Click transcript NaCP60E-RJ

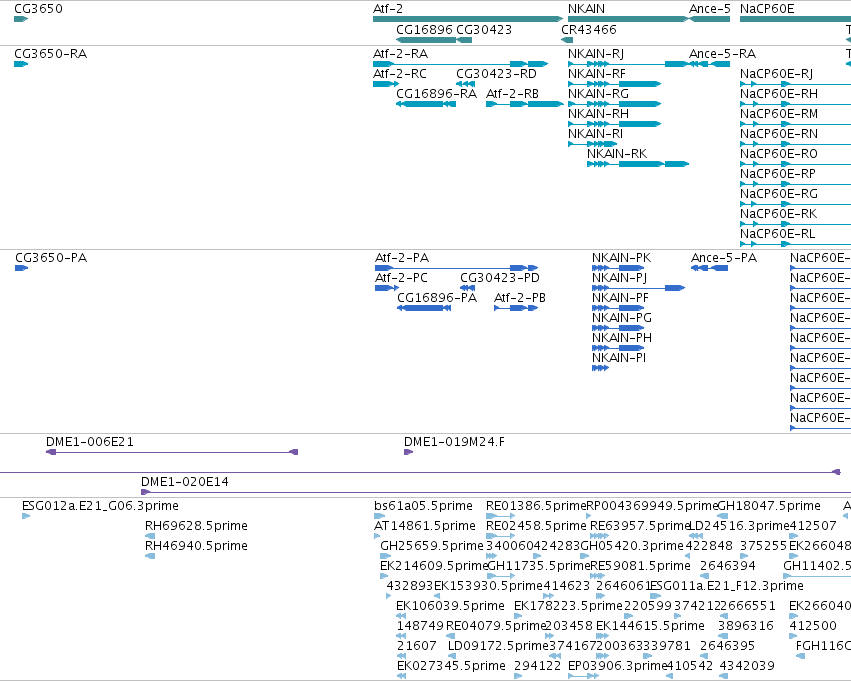776,74
